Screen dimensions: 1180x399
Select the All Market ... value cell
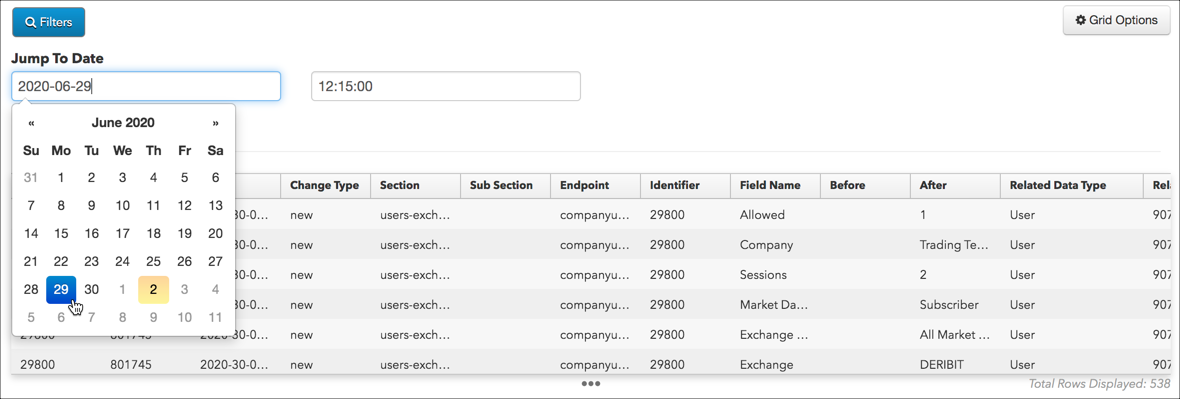tap(955, 335)
